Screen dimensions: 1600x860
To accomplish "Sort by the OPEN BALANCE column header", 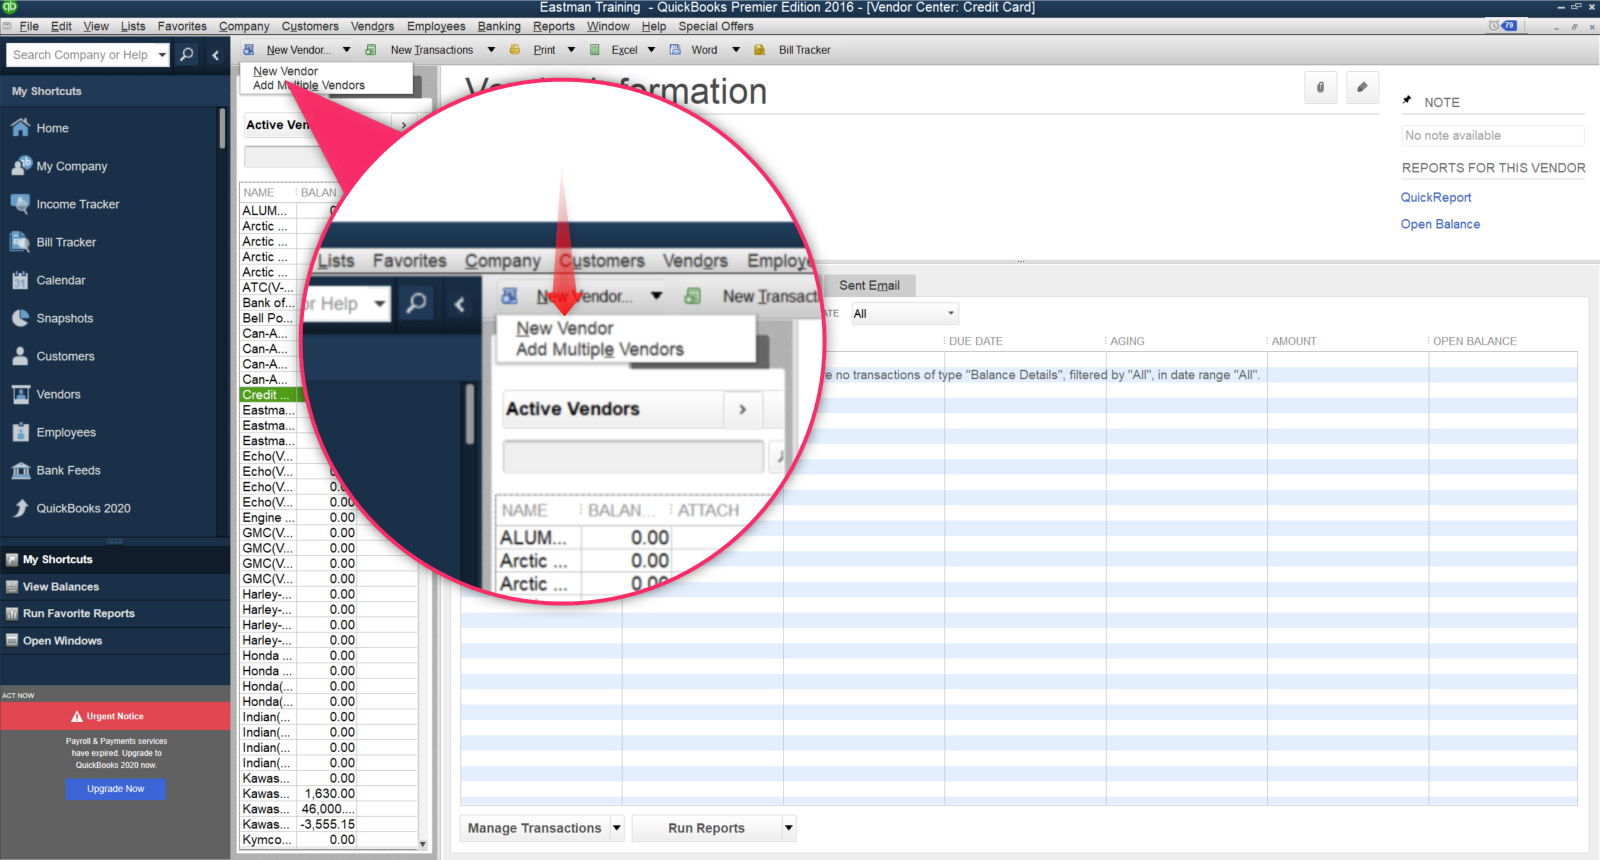I will tap(1475, 341).
